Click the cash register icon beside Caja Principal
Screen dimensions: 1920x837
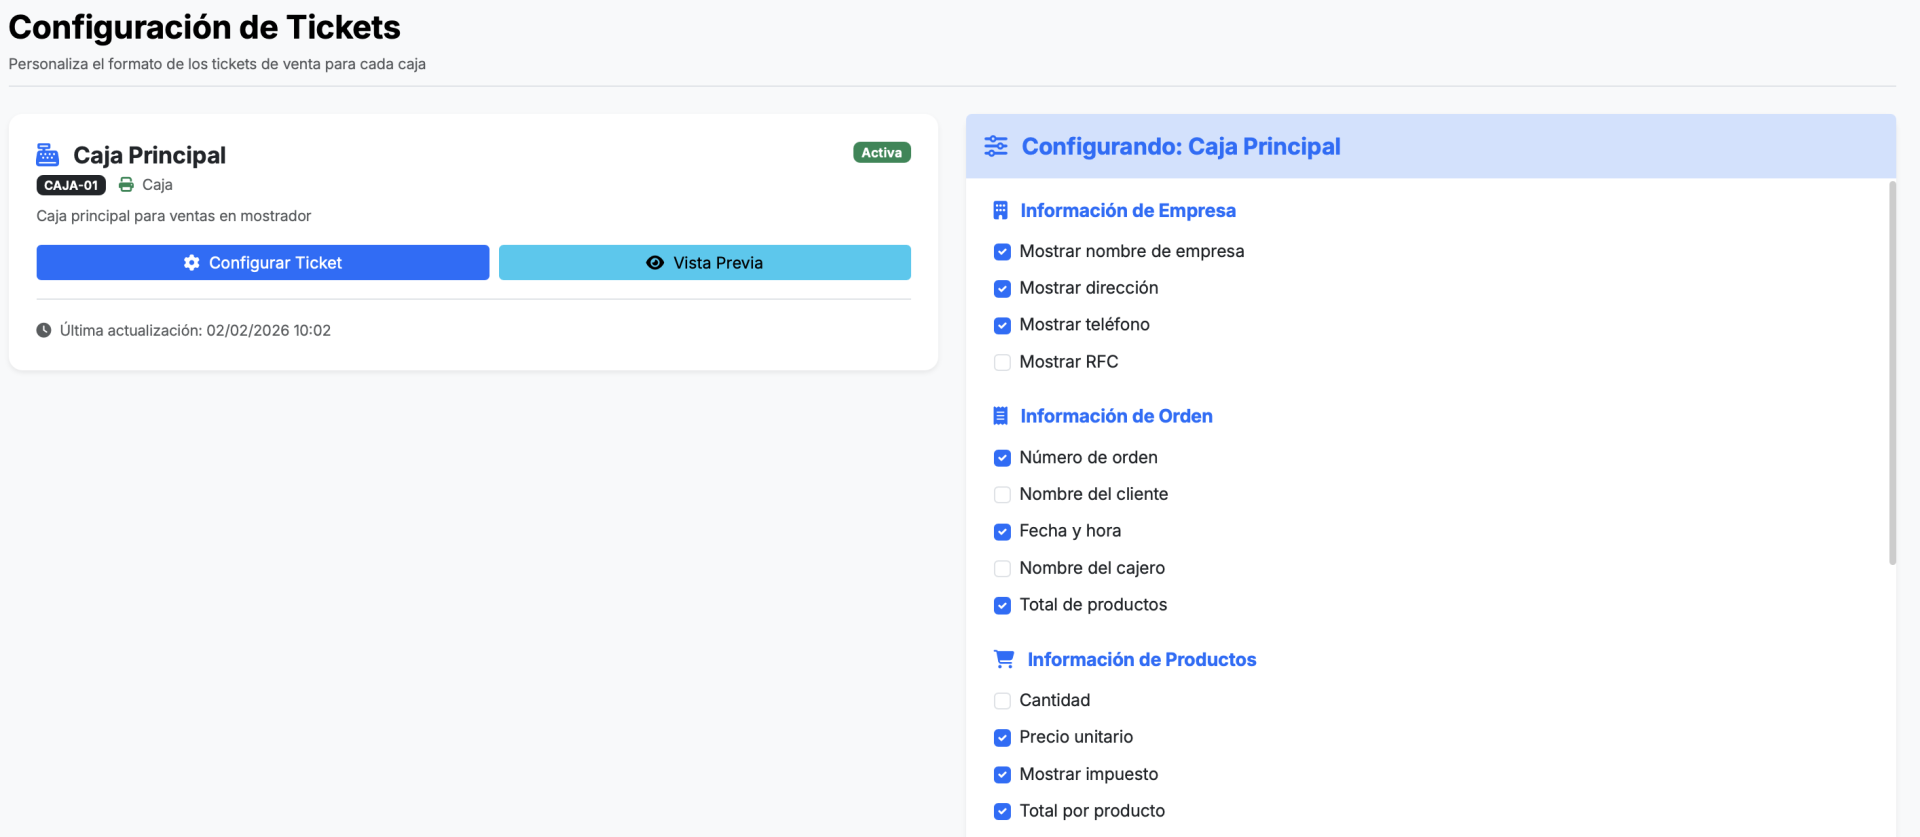(x=47, y=155)
